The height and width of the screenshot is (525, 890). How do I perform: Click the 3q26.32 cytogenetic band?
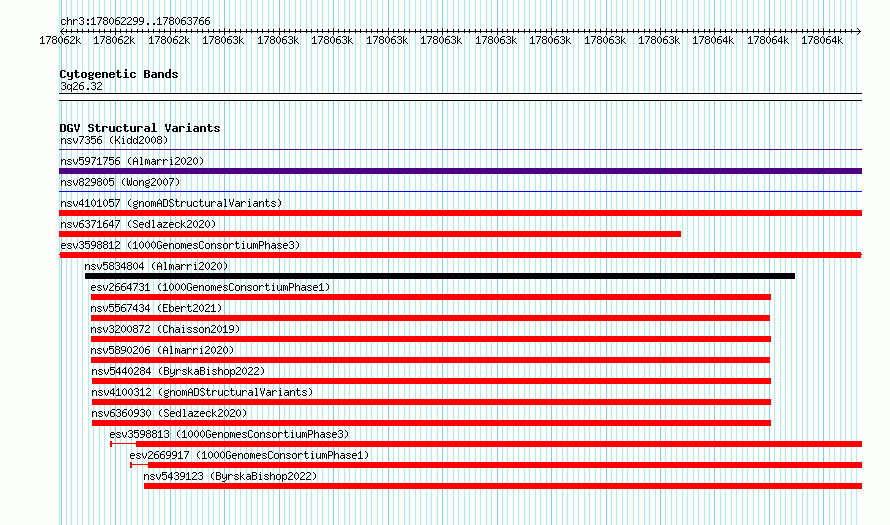(460, 97)
